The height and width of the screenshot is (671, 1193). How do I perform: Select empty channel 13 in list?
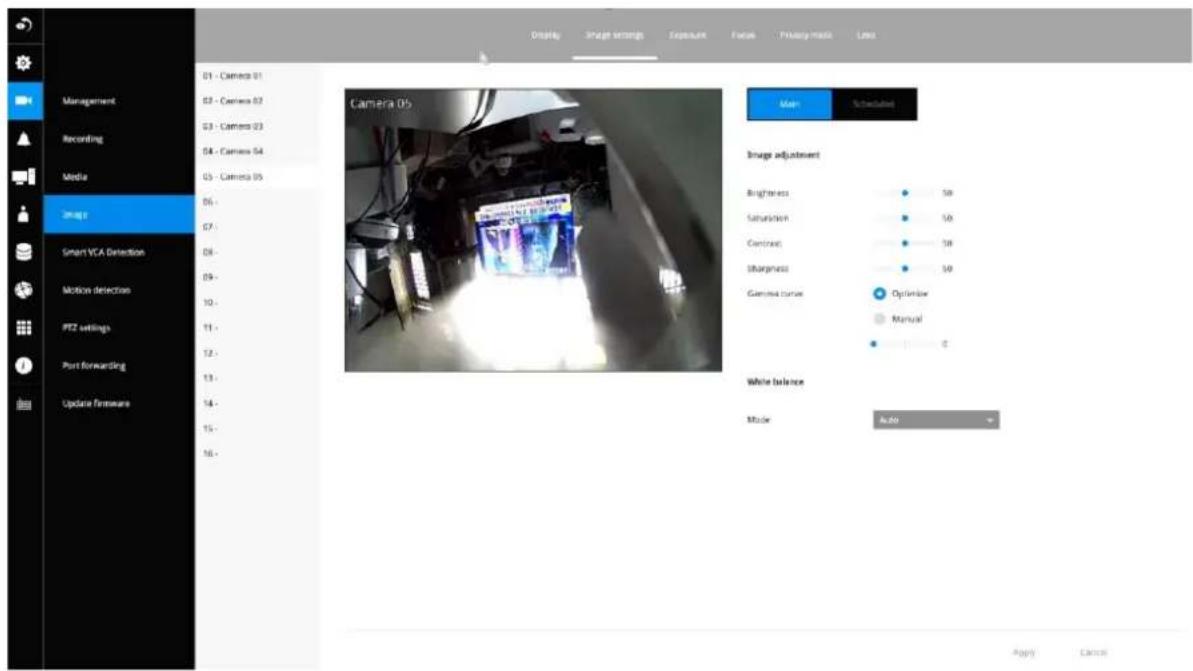(257, 378)
